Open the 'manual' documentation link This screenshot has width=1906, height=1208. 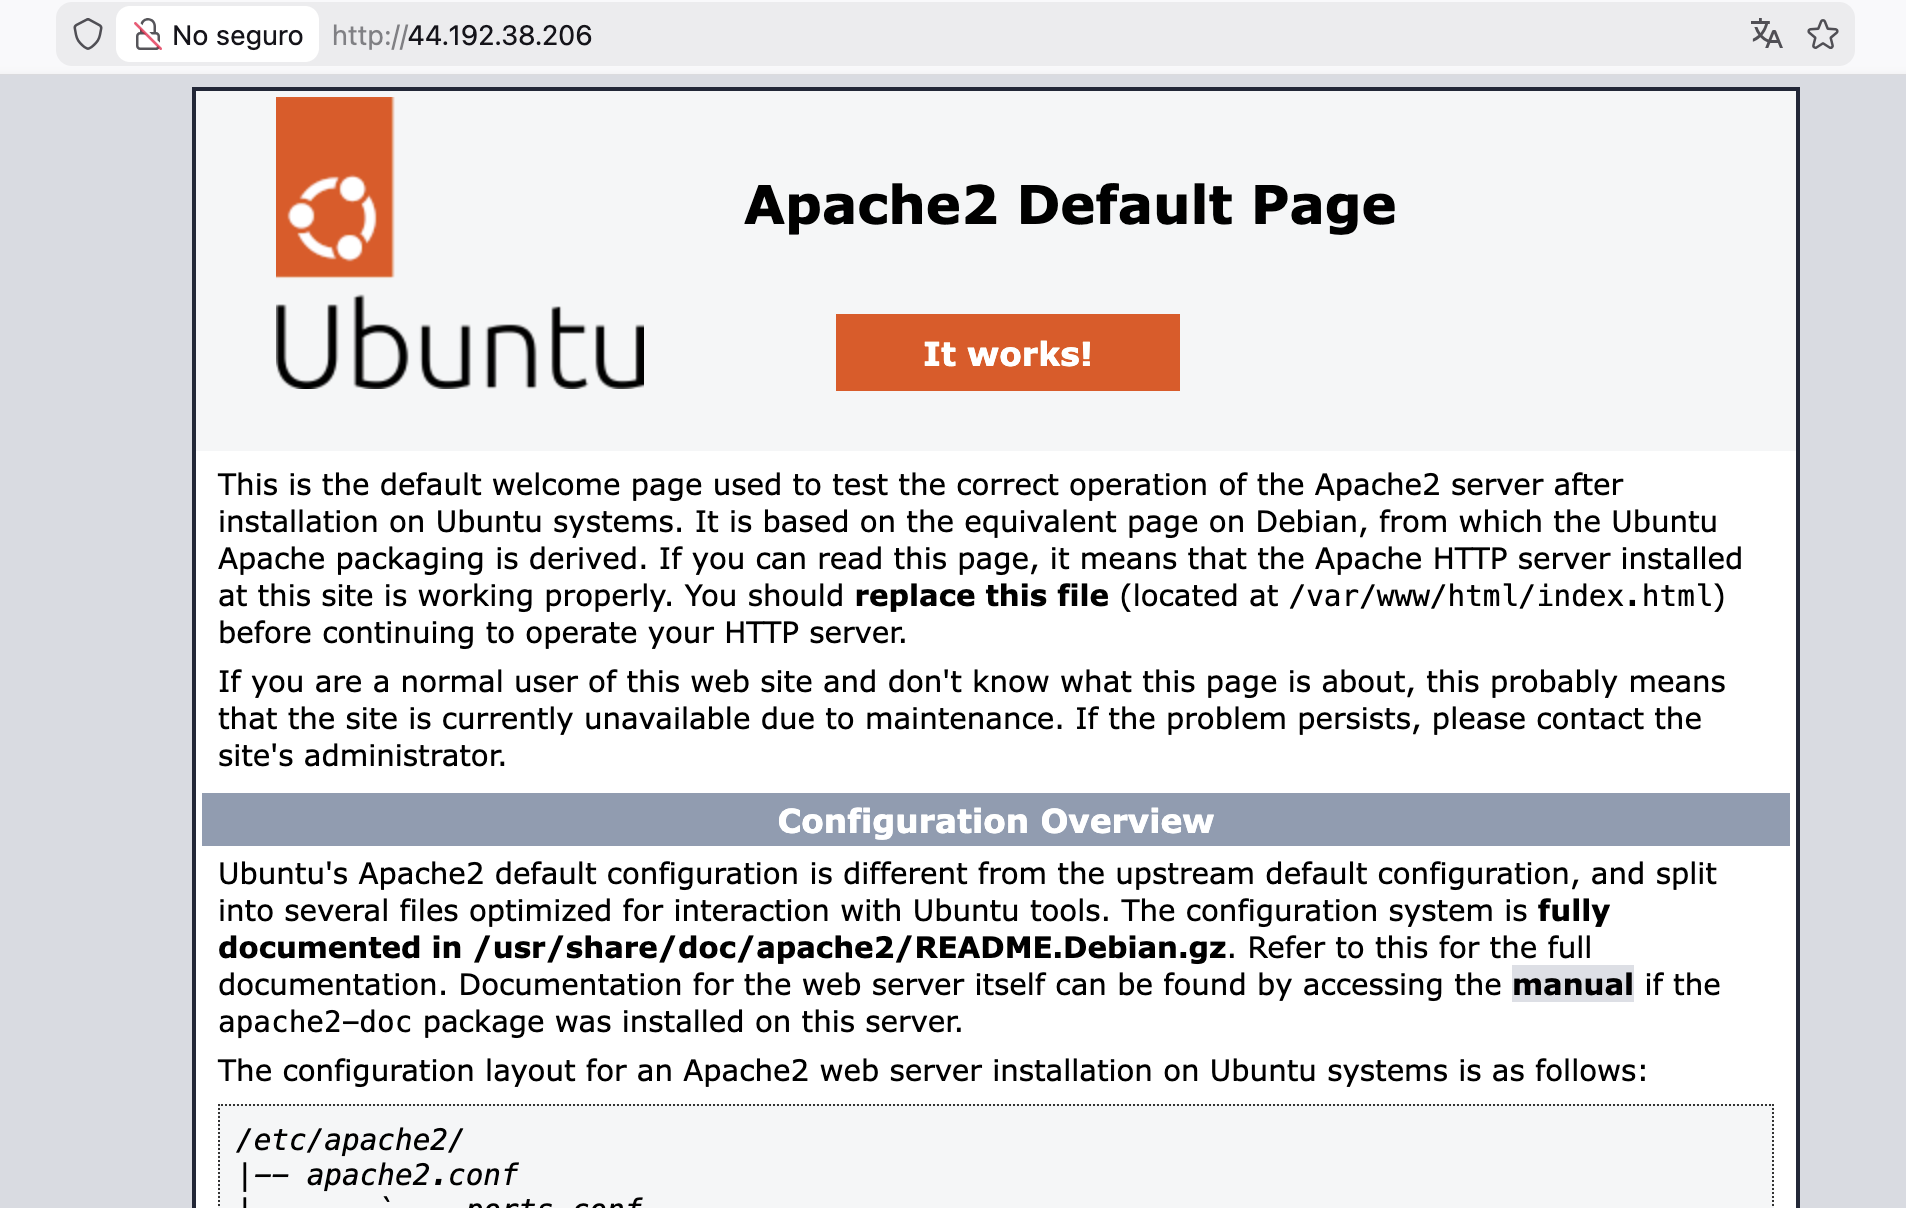[1572, 985]
